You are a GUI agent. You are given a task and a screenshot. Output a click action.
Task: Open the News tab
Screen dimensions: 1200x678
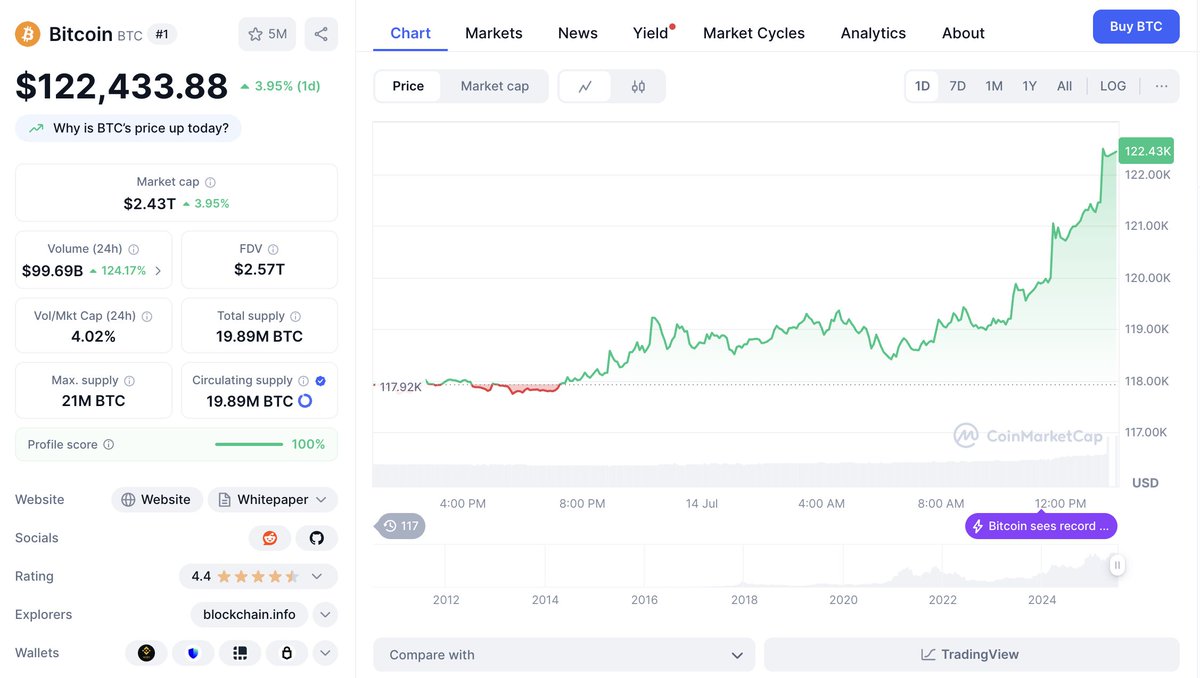[x=578, y=33]
